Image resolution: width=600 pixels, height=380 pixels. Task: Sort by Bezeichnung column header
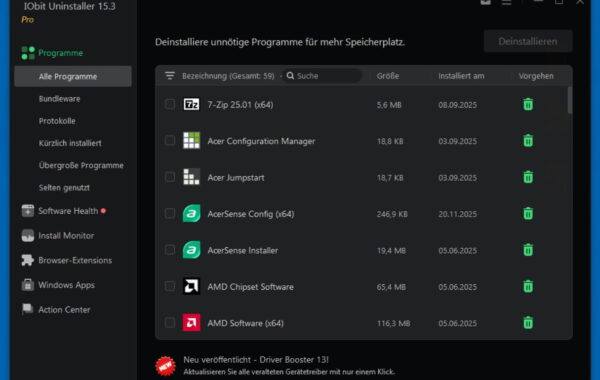[228, 76]
